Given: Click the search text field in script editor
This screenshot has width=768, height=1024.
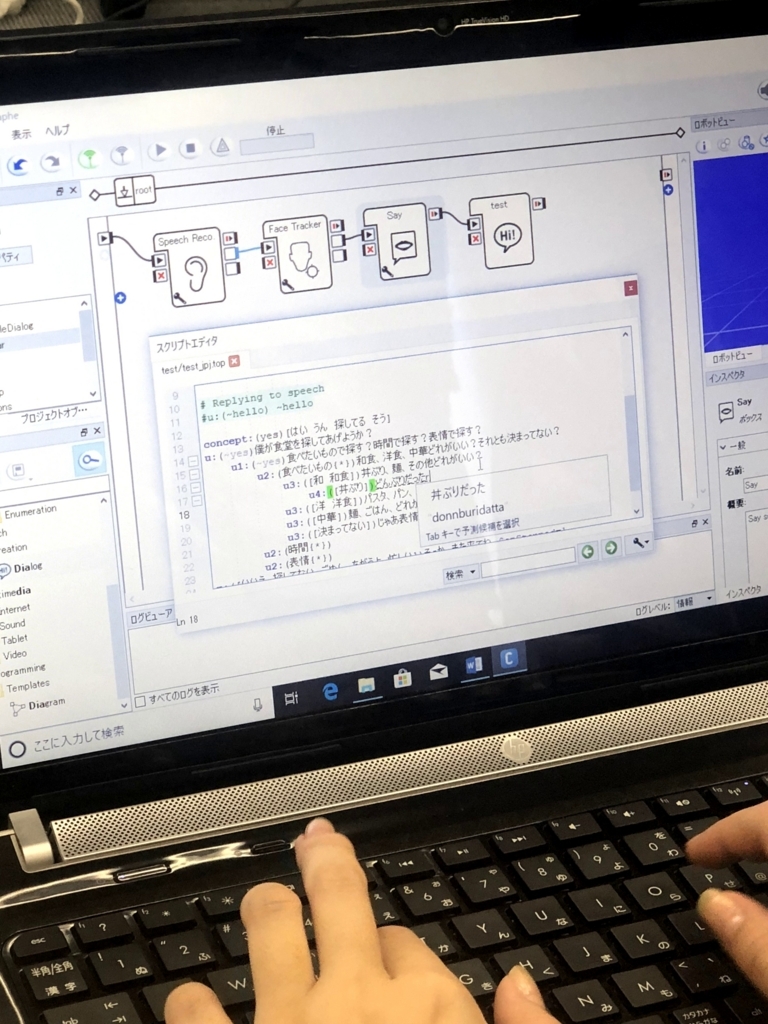Looking at the screenshot, I should click(x=528, y=562).
